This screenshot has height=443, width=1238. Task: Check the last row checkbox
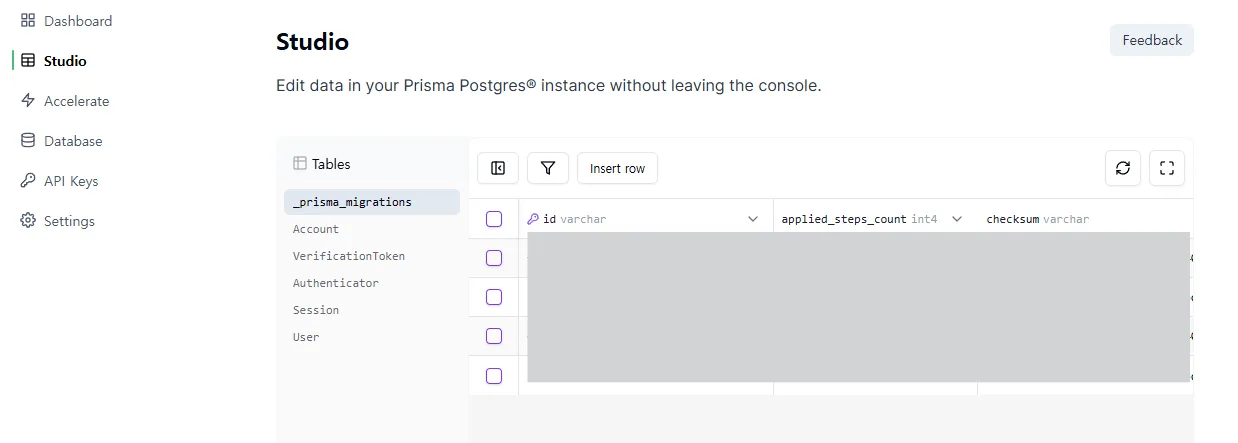494,376
